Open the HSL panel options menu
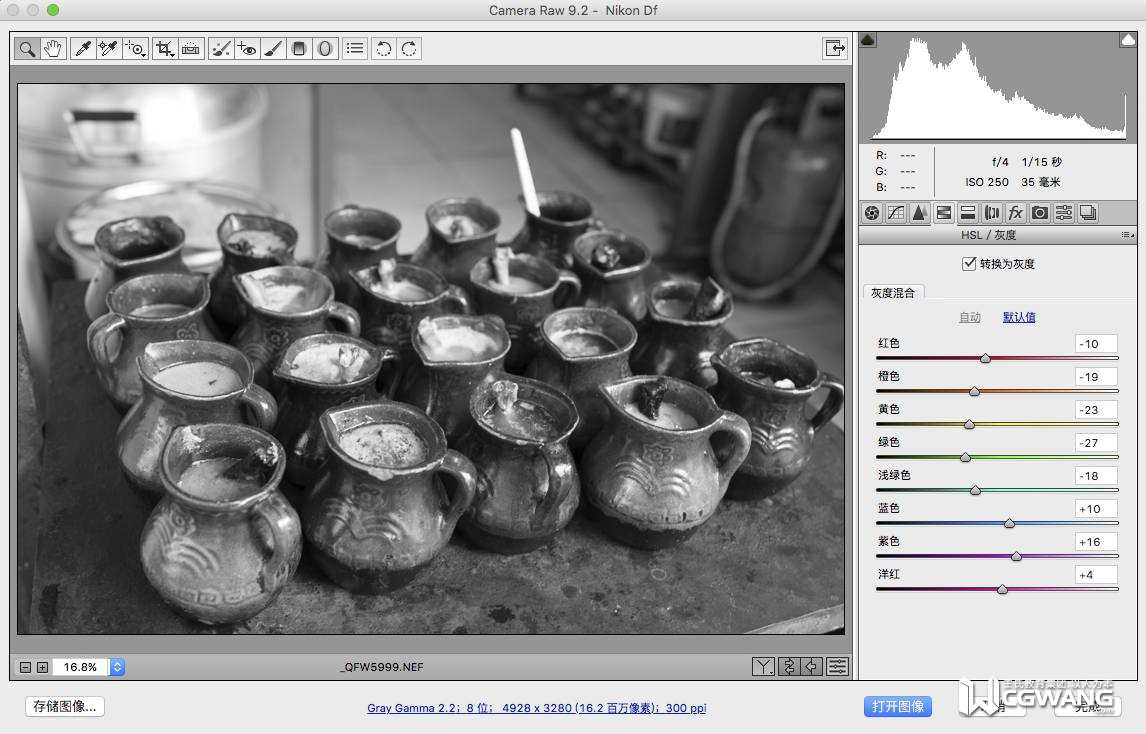This screenshot has width=1146, height=734. (x=1127, y=235)
